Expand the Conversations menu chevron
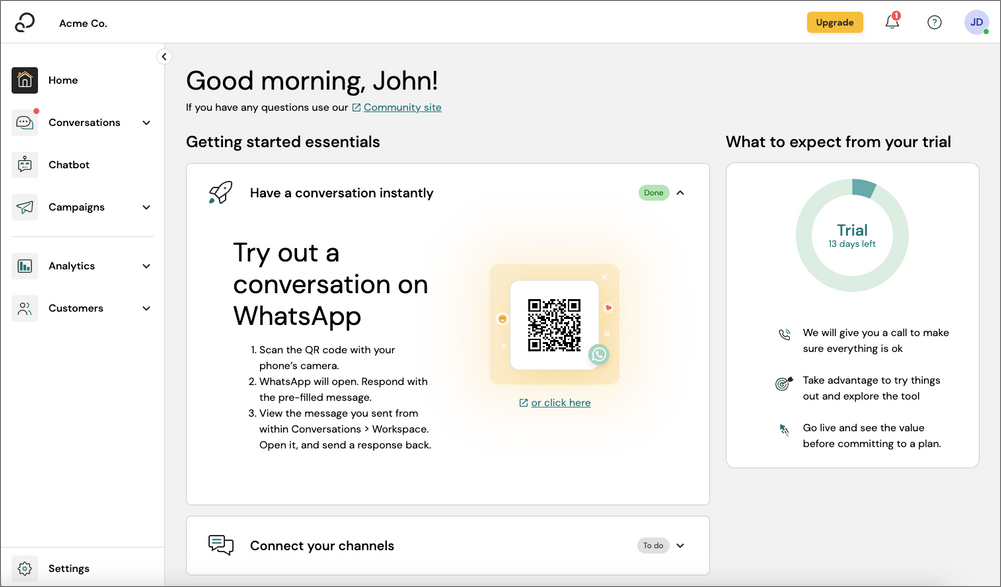 click(x=146, y=122)
